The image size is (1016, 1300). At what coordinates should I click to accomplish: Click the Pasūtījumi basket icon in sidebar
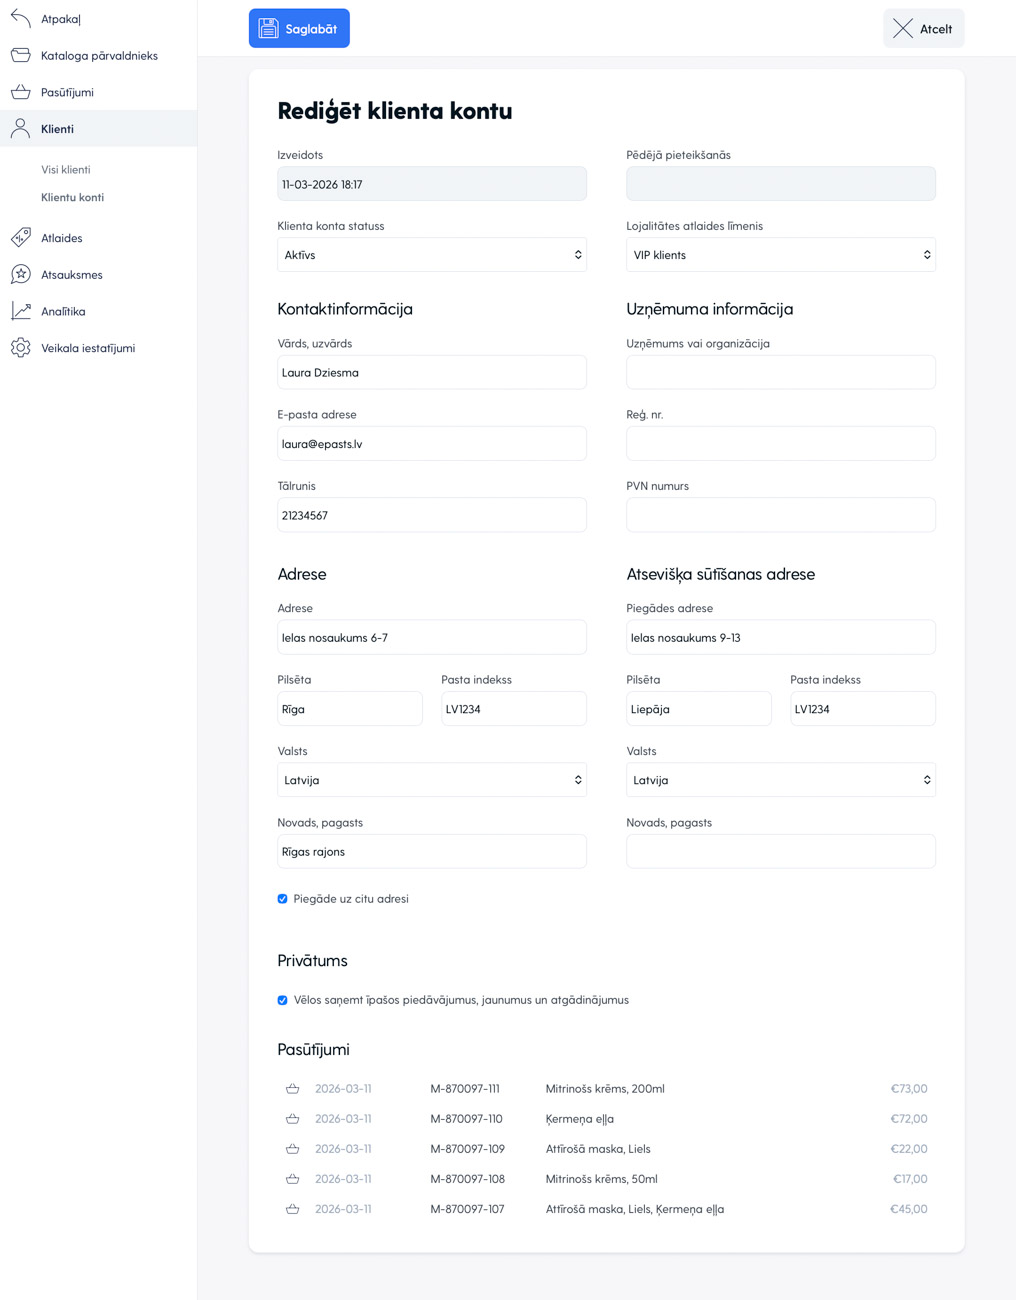pos(21,92)
